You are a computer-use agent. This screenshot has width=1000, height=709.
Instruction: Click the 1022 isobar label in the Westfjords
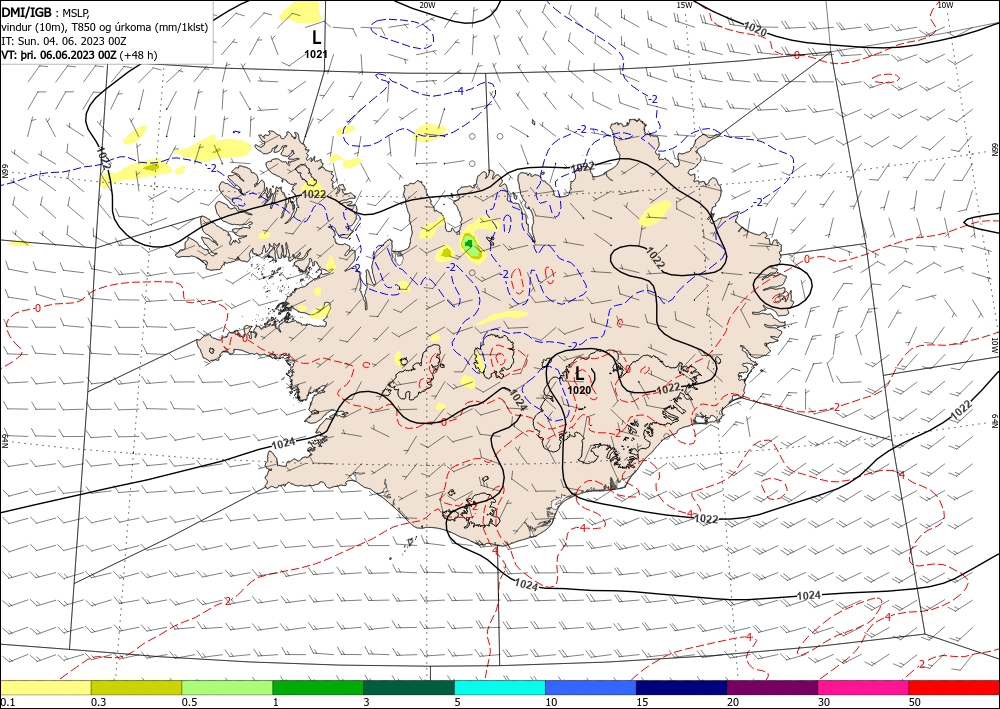pyautogui.click(x=314, y=194)
